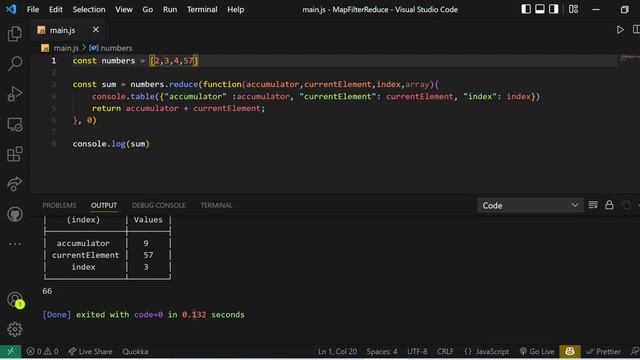This screenshot has width=640, height=360.
Task: Open the Selection menu
Action: pos(89,9)
